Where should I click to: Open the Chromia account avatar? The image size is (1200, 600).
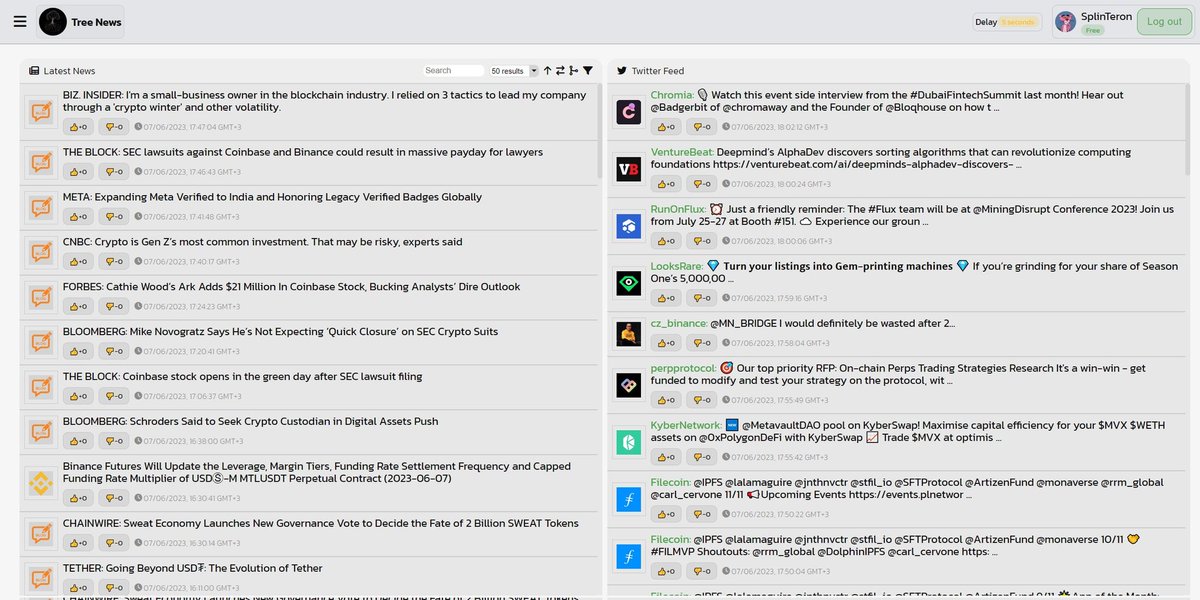629,112
